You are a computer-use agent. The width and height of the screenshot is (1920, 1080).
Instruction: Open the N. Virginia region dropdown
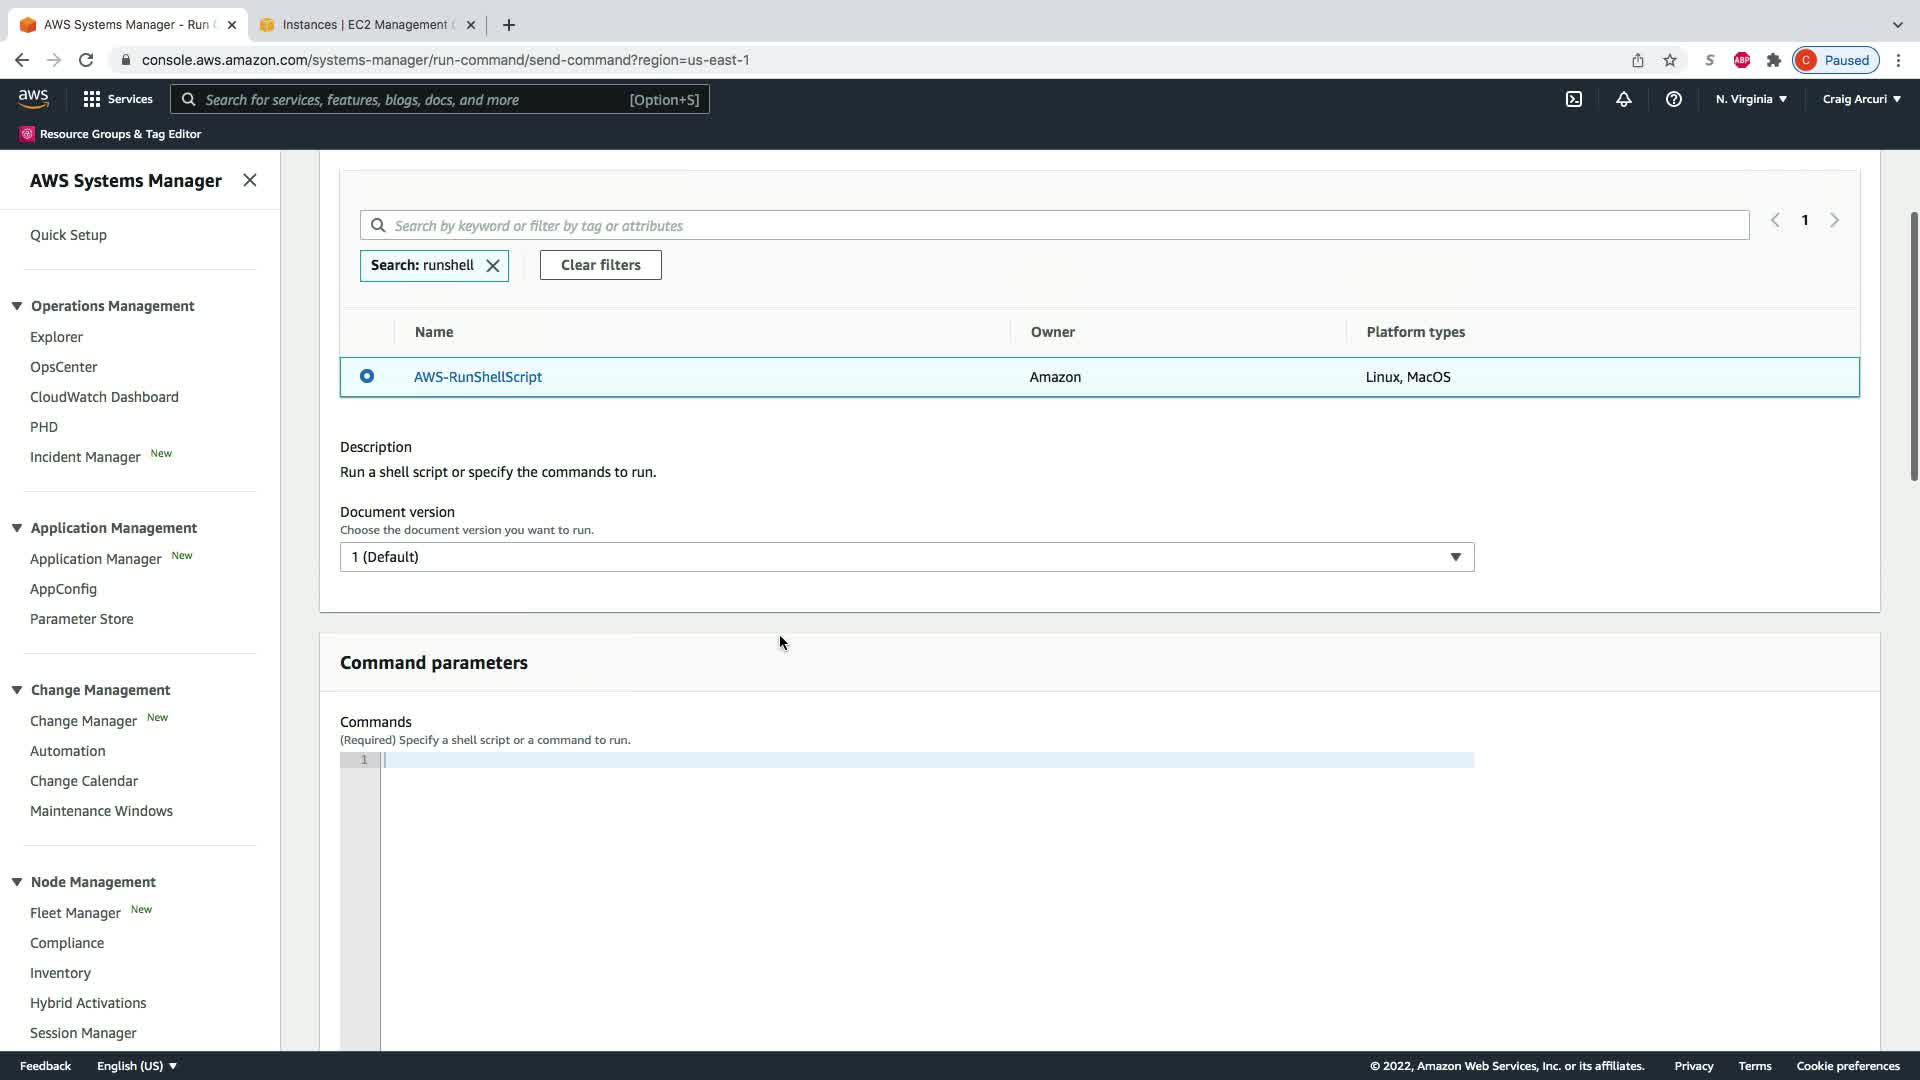[x=1750, y=99]
